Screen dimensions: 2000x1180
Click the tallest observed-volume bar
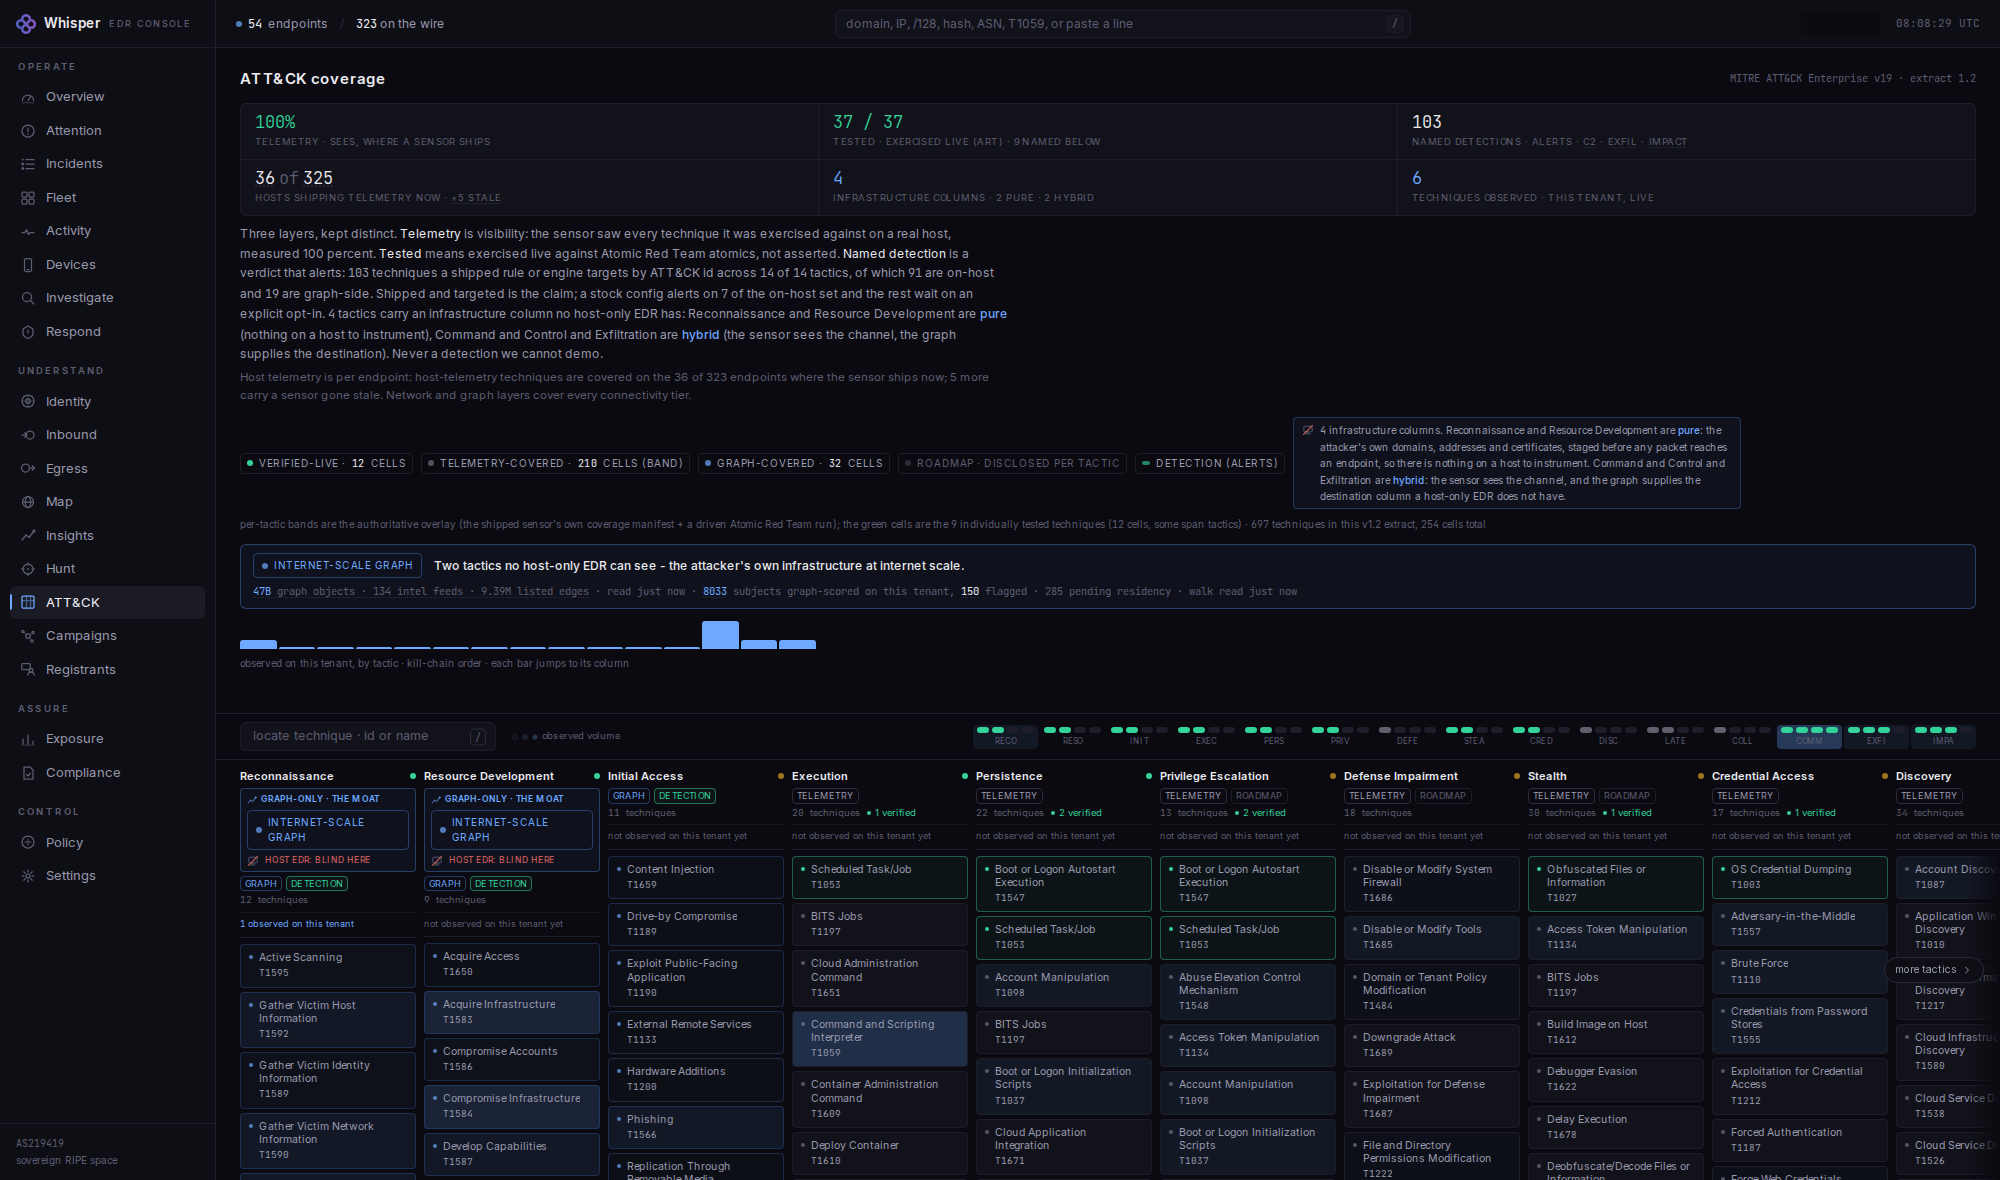720,635
